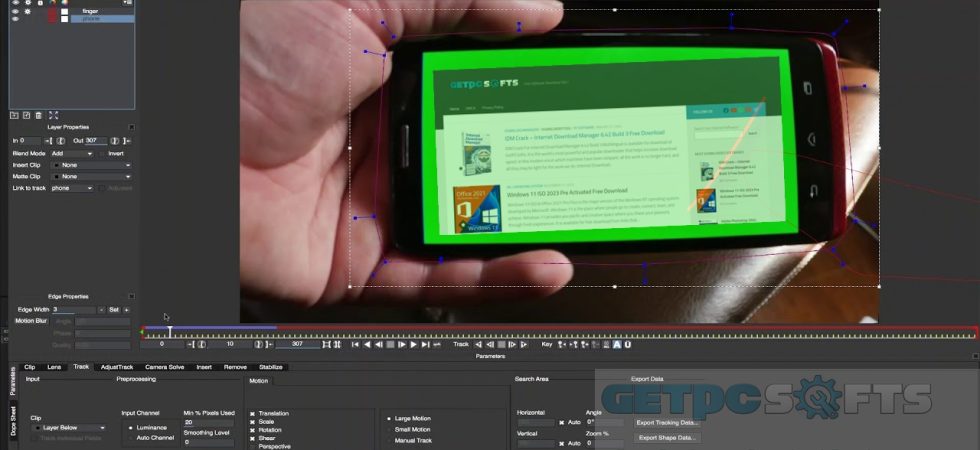This screenshot has height=450, width=980.
Task: Select the Small Motion radio option
Action: 389,429
